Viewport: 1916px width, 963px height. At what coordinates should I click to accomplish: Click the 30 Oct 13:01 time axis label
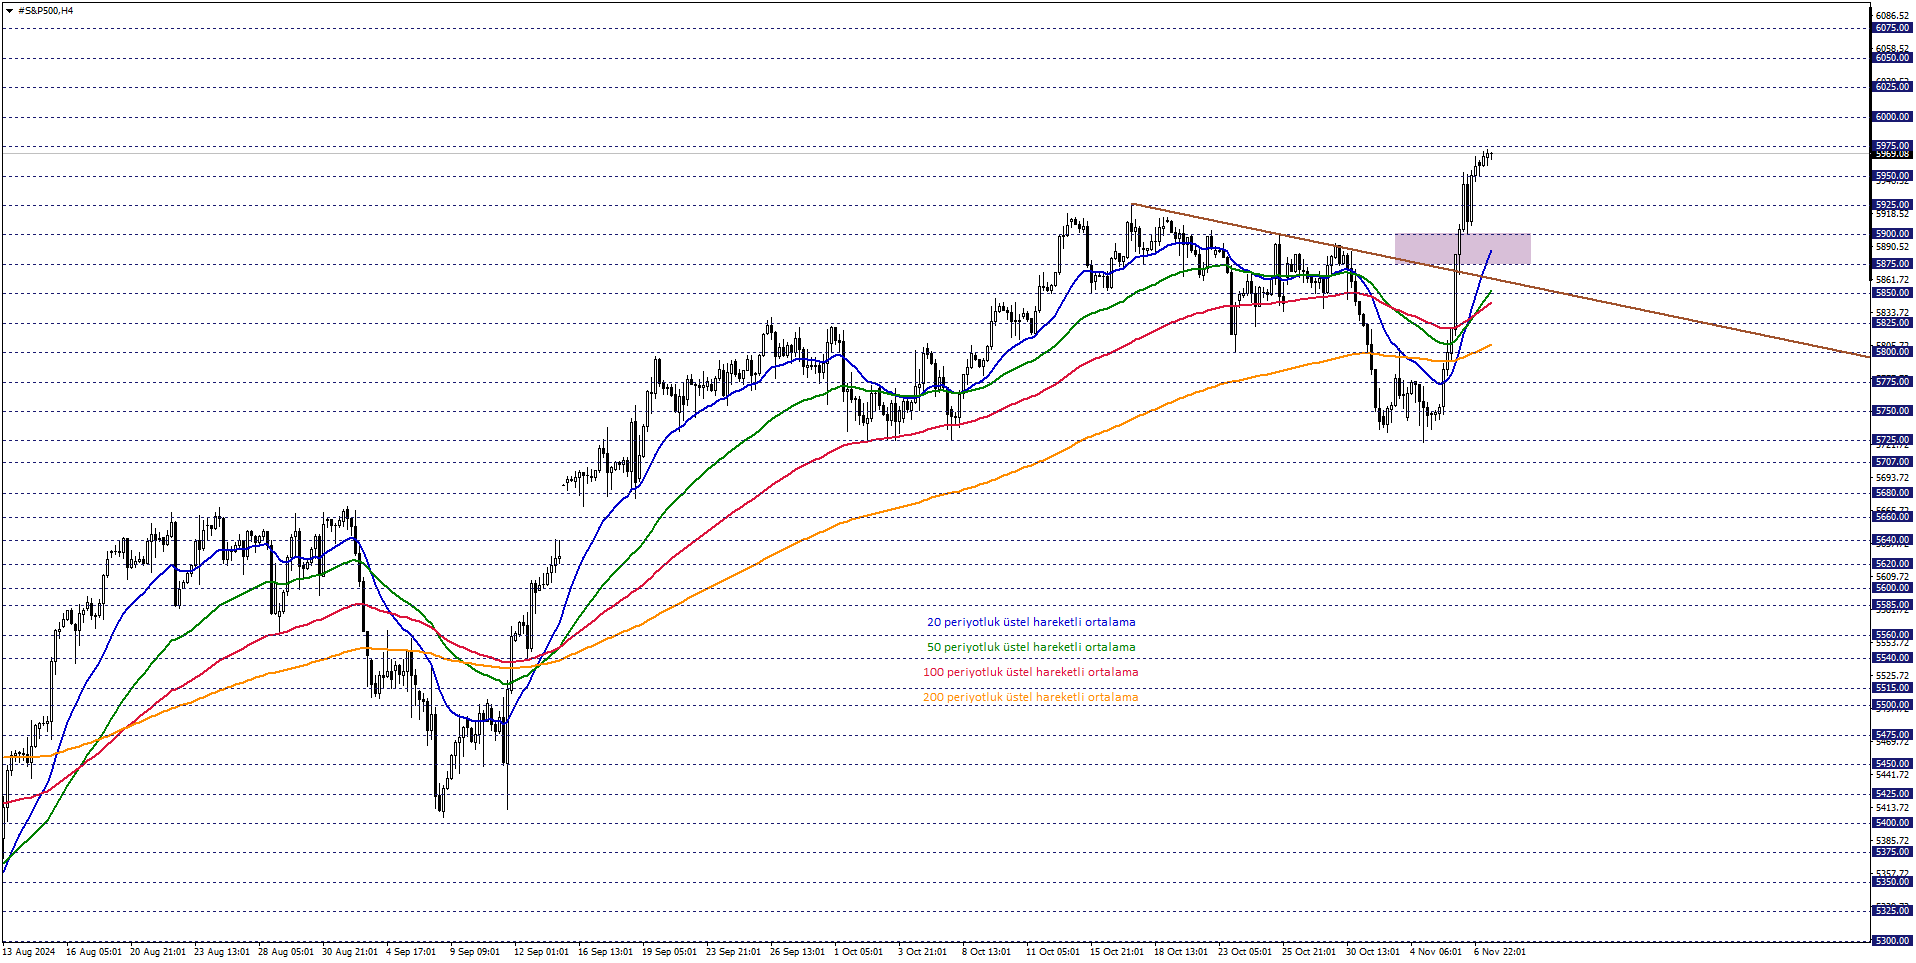(1373, 952)
